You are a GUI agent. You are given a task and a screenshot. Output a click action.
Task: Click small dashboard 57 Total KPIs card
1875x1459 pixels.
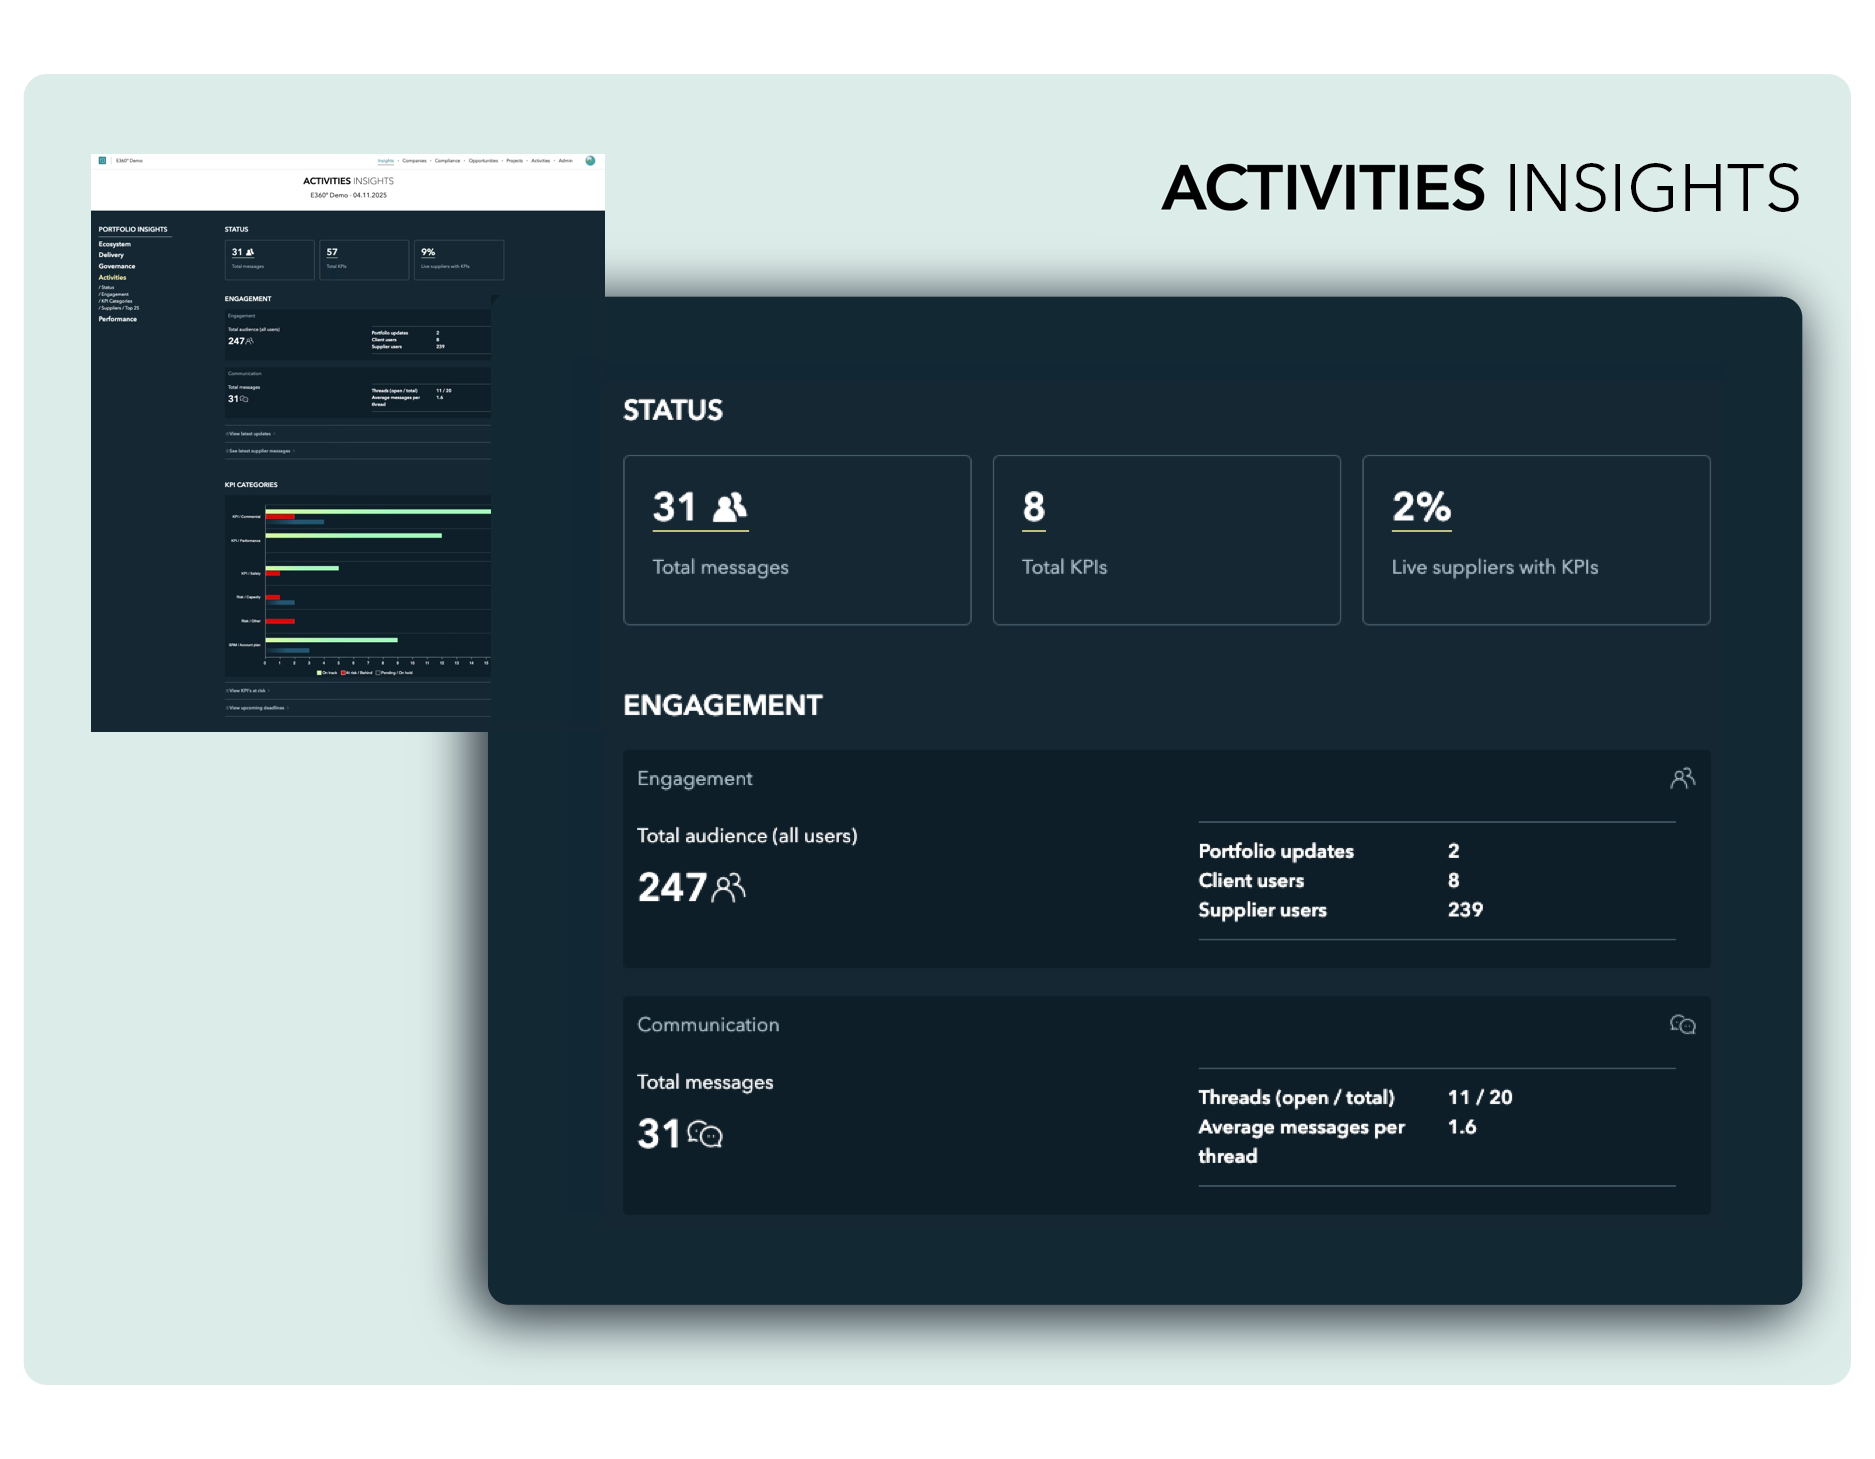click(364, 260)
